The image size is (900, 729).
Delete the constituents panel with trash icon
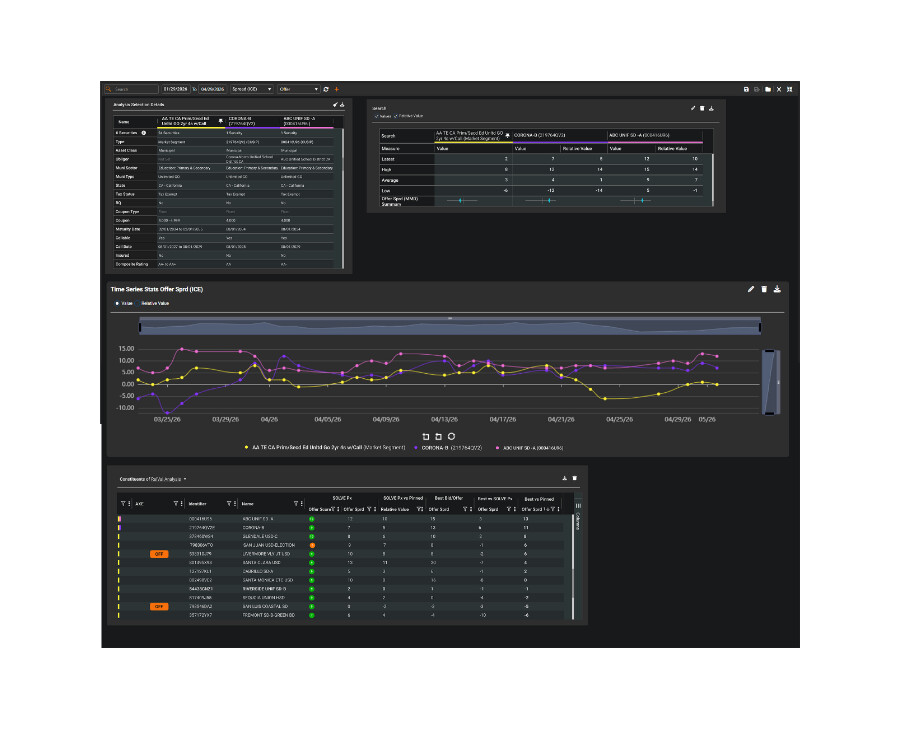575,478
